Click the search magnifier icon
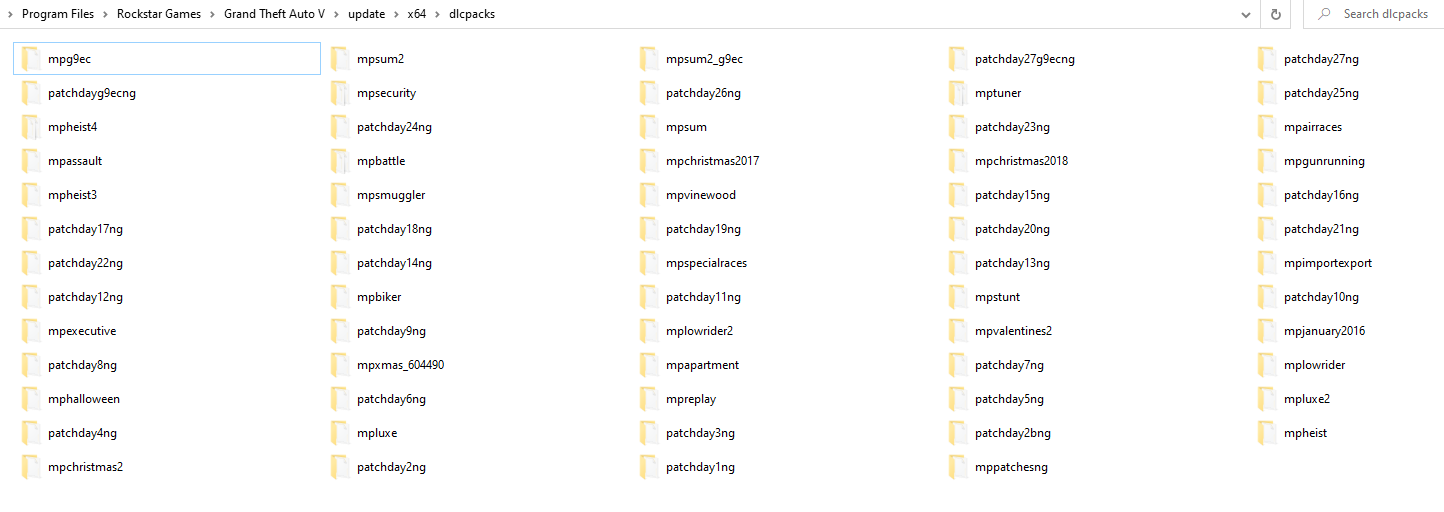Image resolution: width=1444 pixels, height=512 pixels. pos(1324,14)
